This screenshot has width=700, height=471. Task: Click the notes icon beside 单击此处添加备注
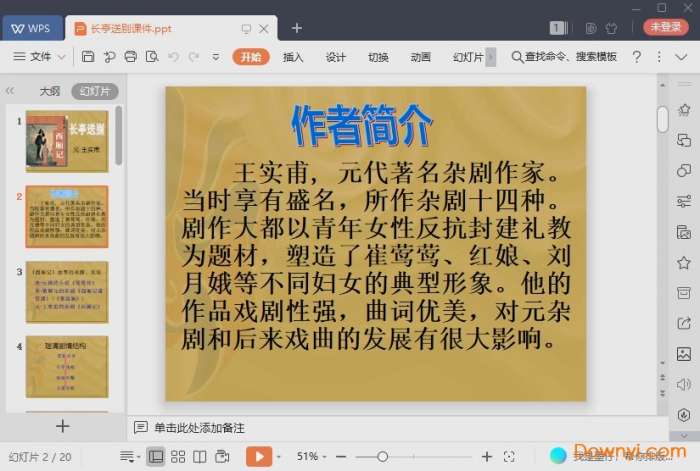pyautogui.click(x=141, y=428)
